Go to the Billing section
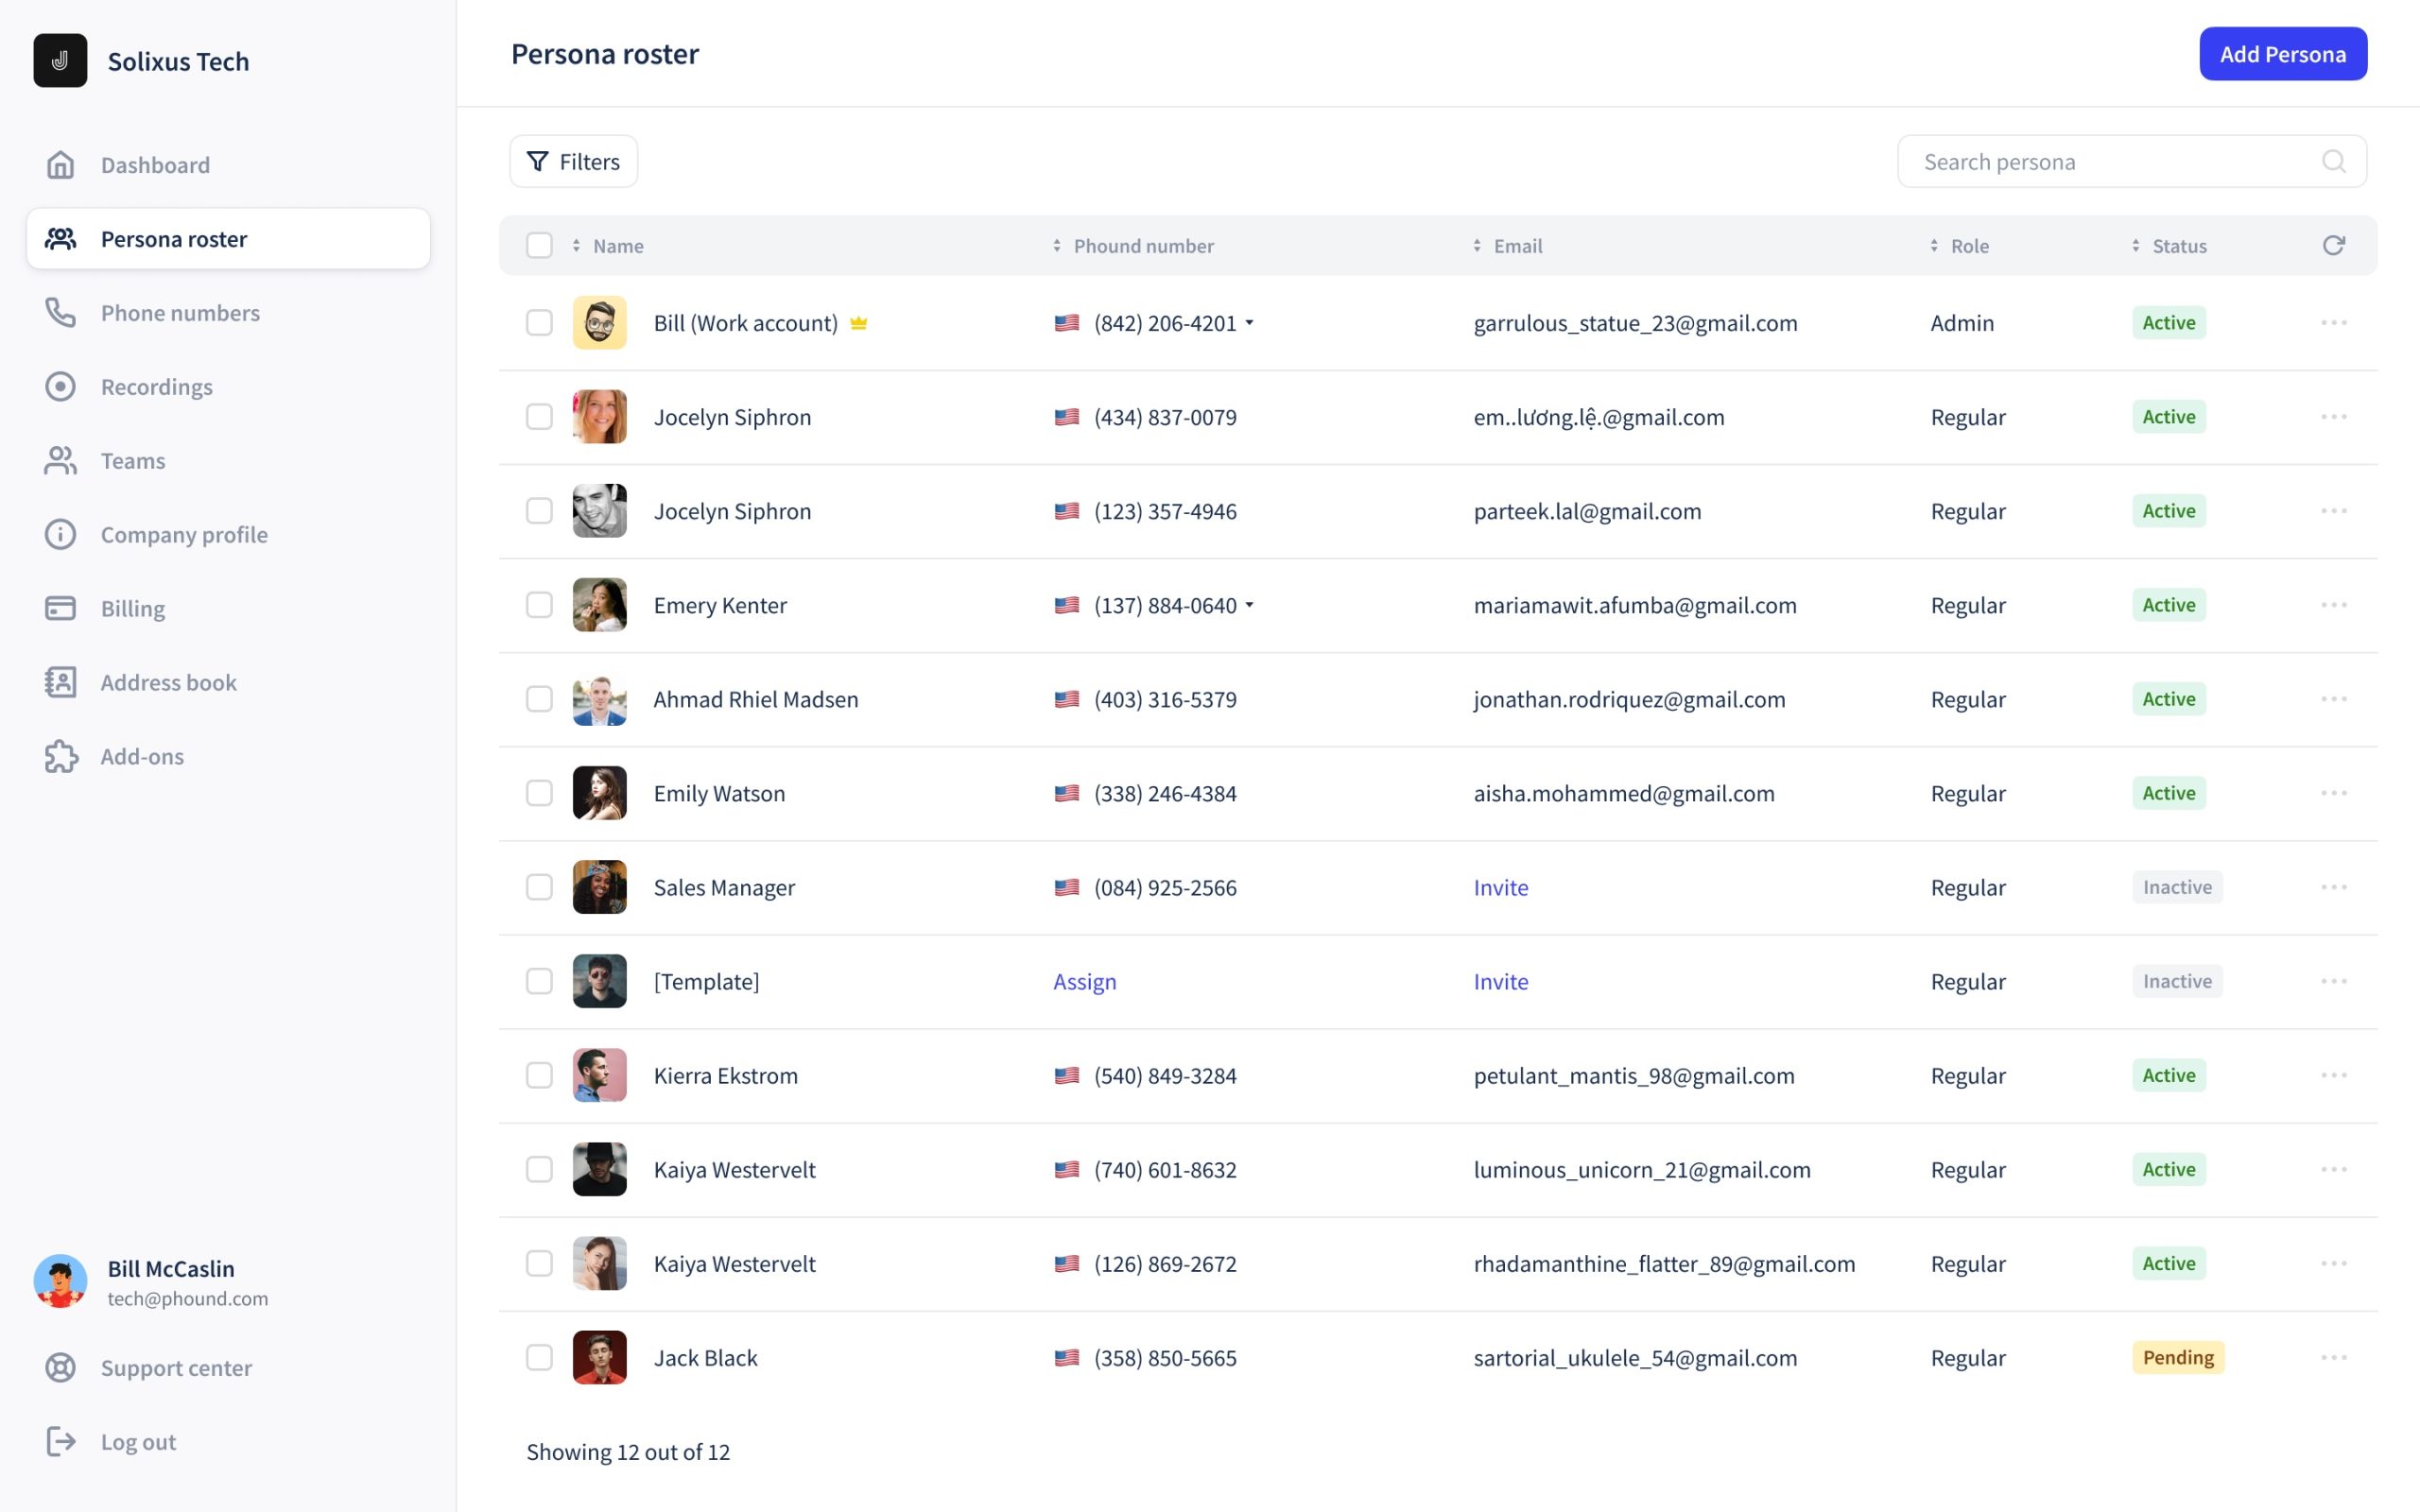Viewport: 2420px width, 1512px height. 132,608
